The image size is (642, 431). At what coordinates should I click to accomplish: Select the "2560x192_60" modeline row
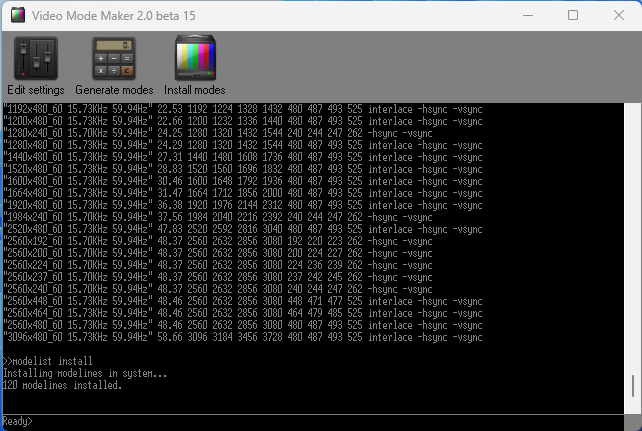(218, 241)
